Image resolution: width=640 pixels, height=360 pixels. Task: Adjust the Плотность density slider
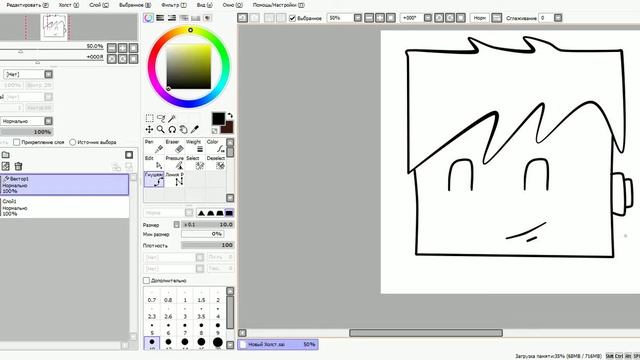[207, 245]
